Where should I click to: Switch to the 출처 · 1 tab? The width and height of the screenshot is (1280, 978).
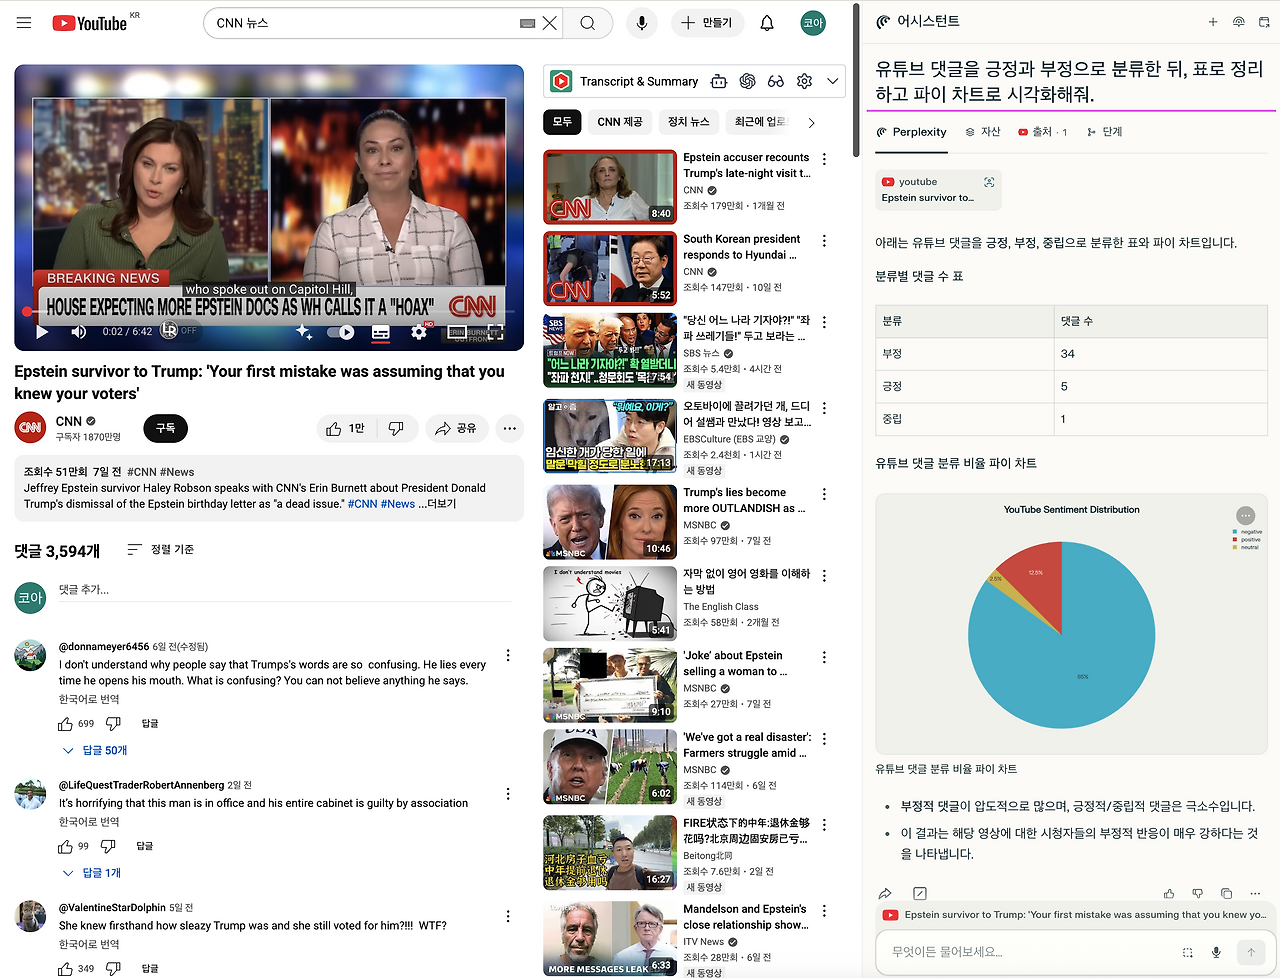(1043, 132)
